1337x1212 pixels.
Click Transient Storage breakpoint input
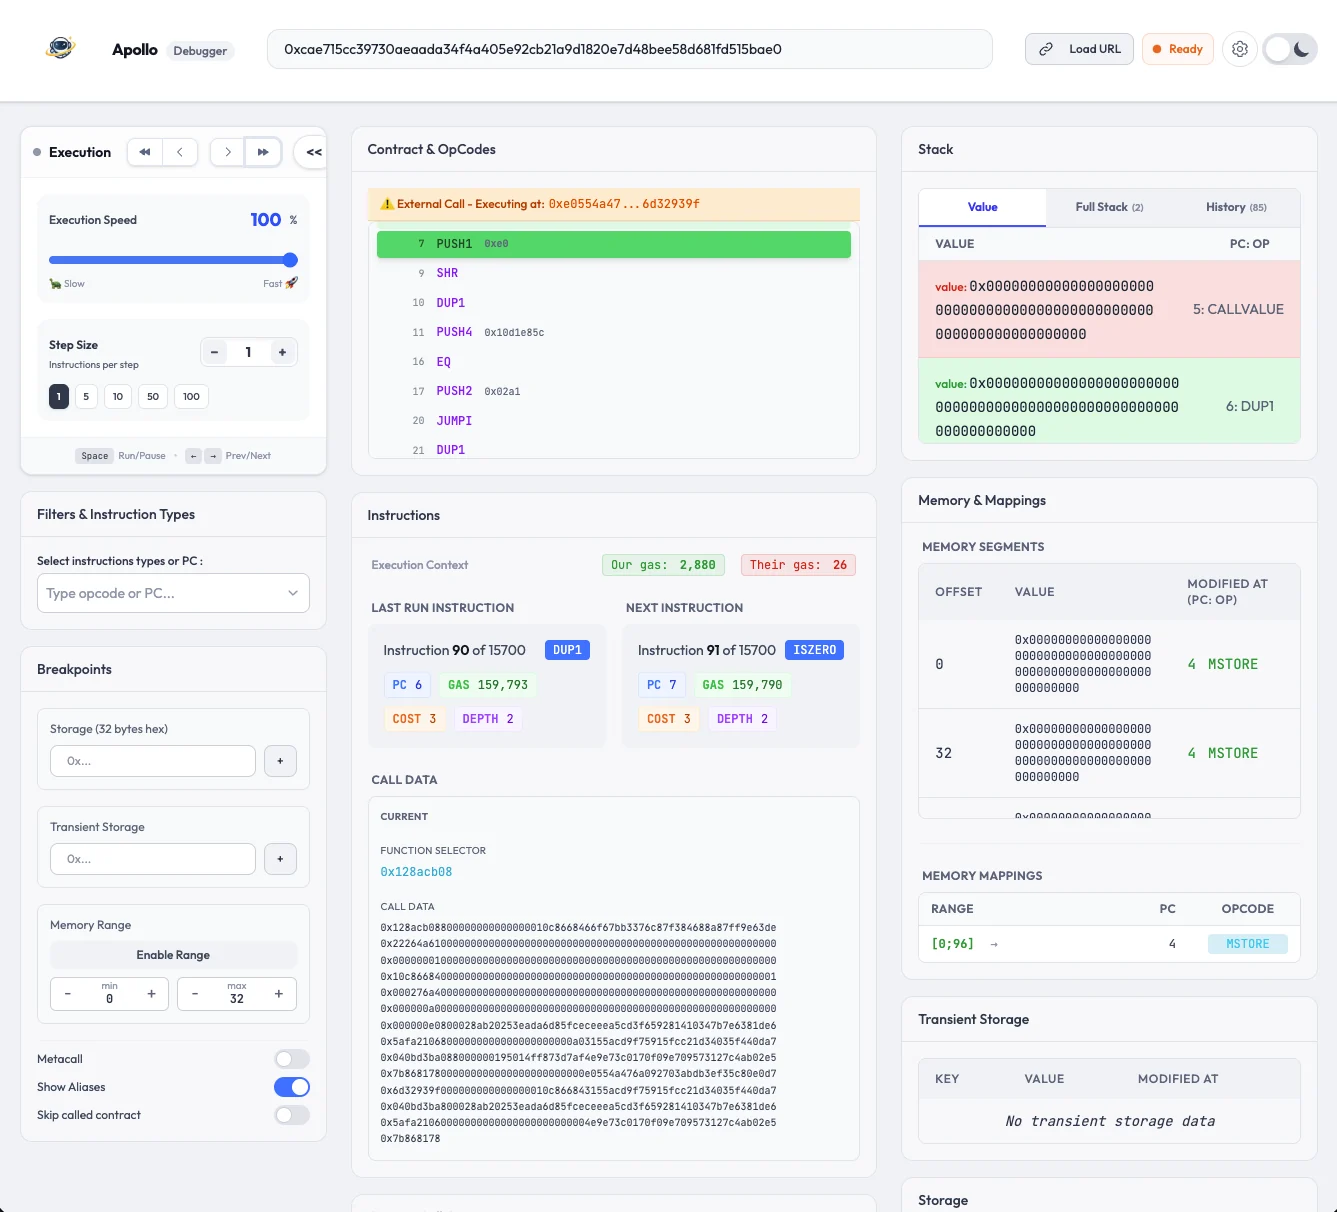tap(153, 859)
